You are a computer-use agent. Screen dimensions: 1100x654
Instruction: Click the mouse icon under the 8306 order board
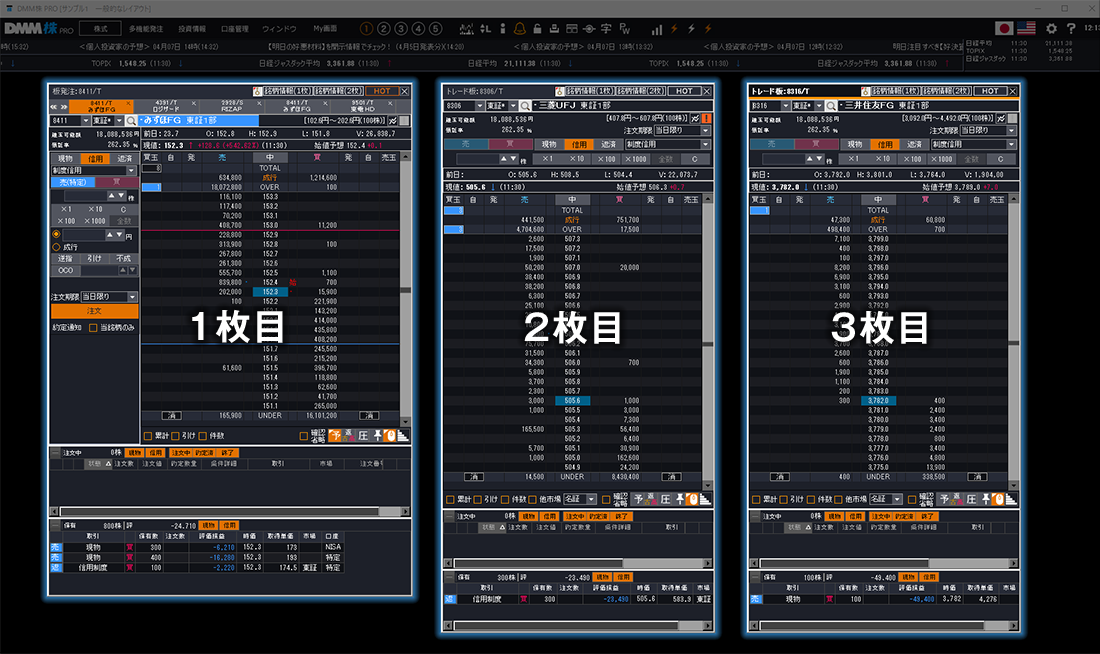(693, 499)
